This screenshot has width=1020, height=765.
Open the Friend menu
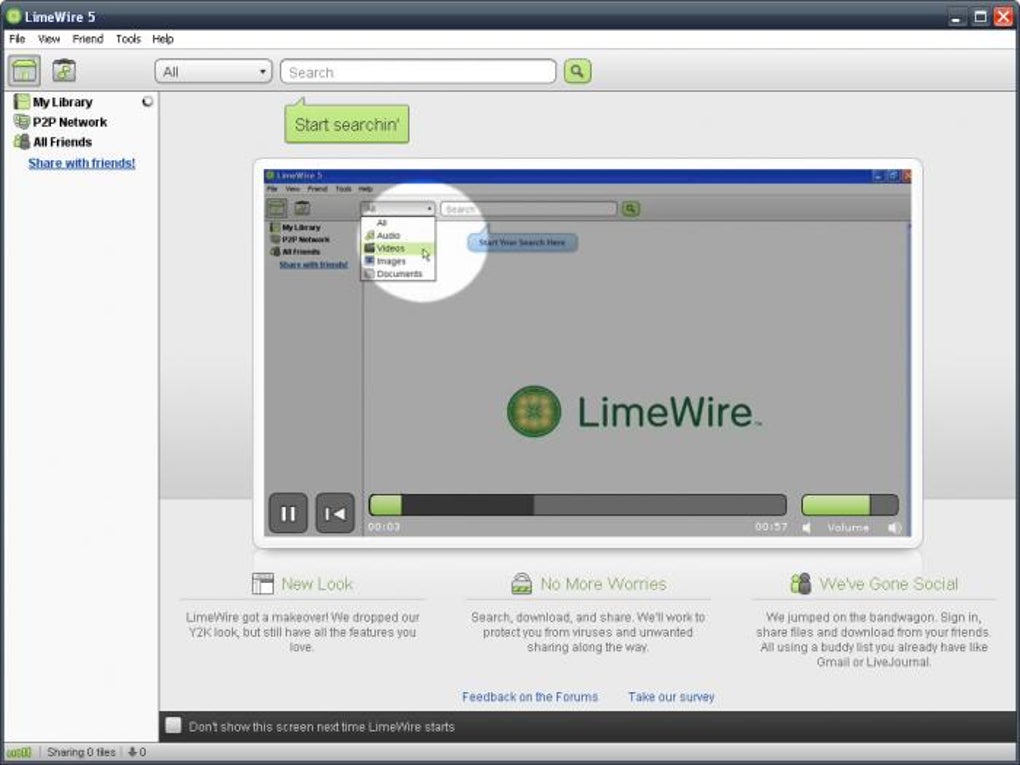point(88,39)
